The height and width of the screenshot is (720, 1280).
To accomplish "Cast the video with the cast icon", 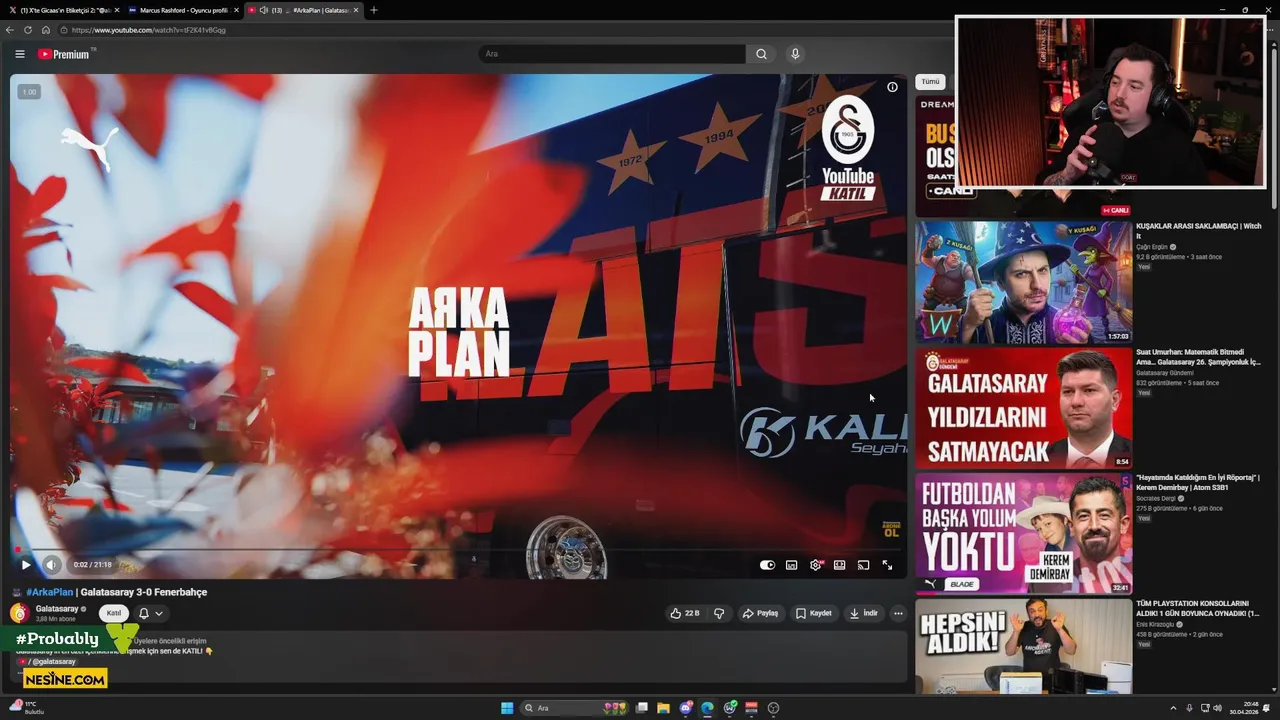I will [x=863, y=565].
